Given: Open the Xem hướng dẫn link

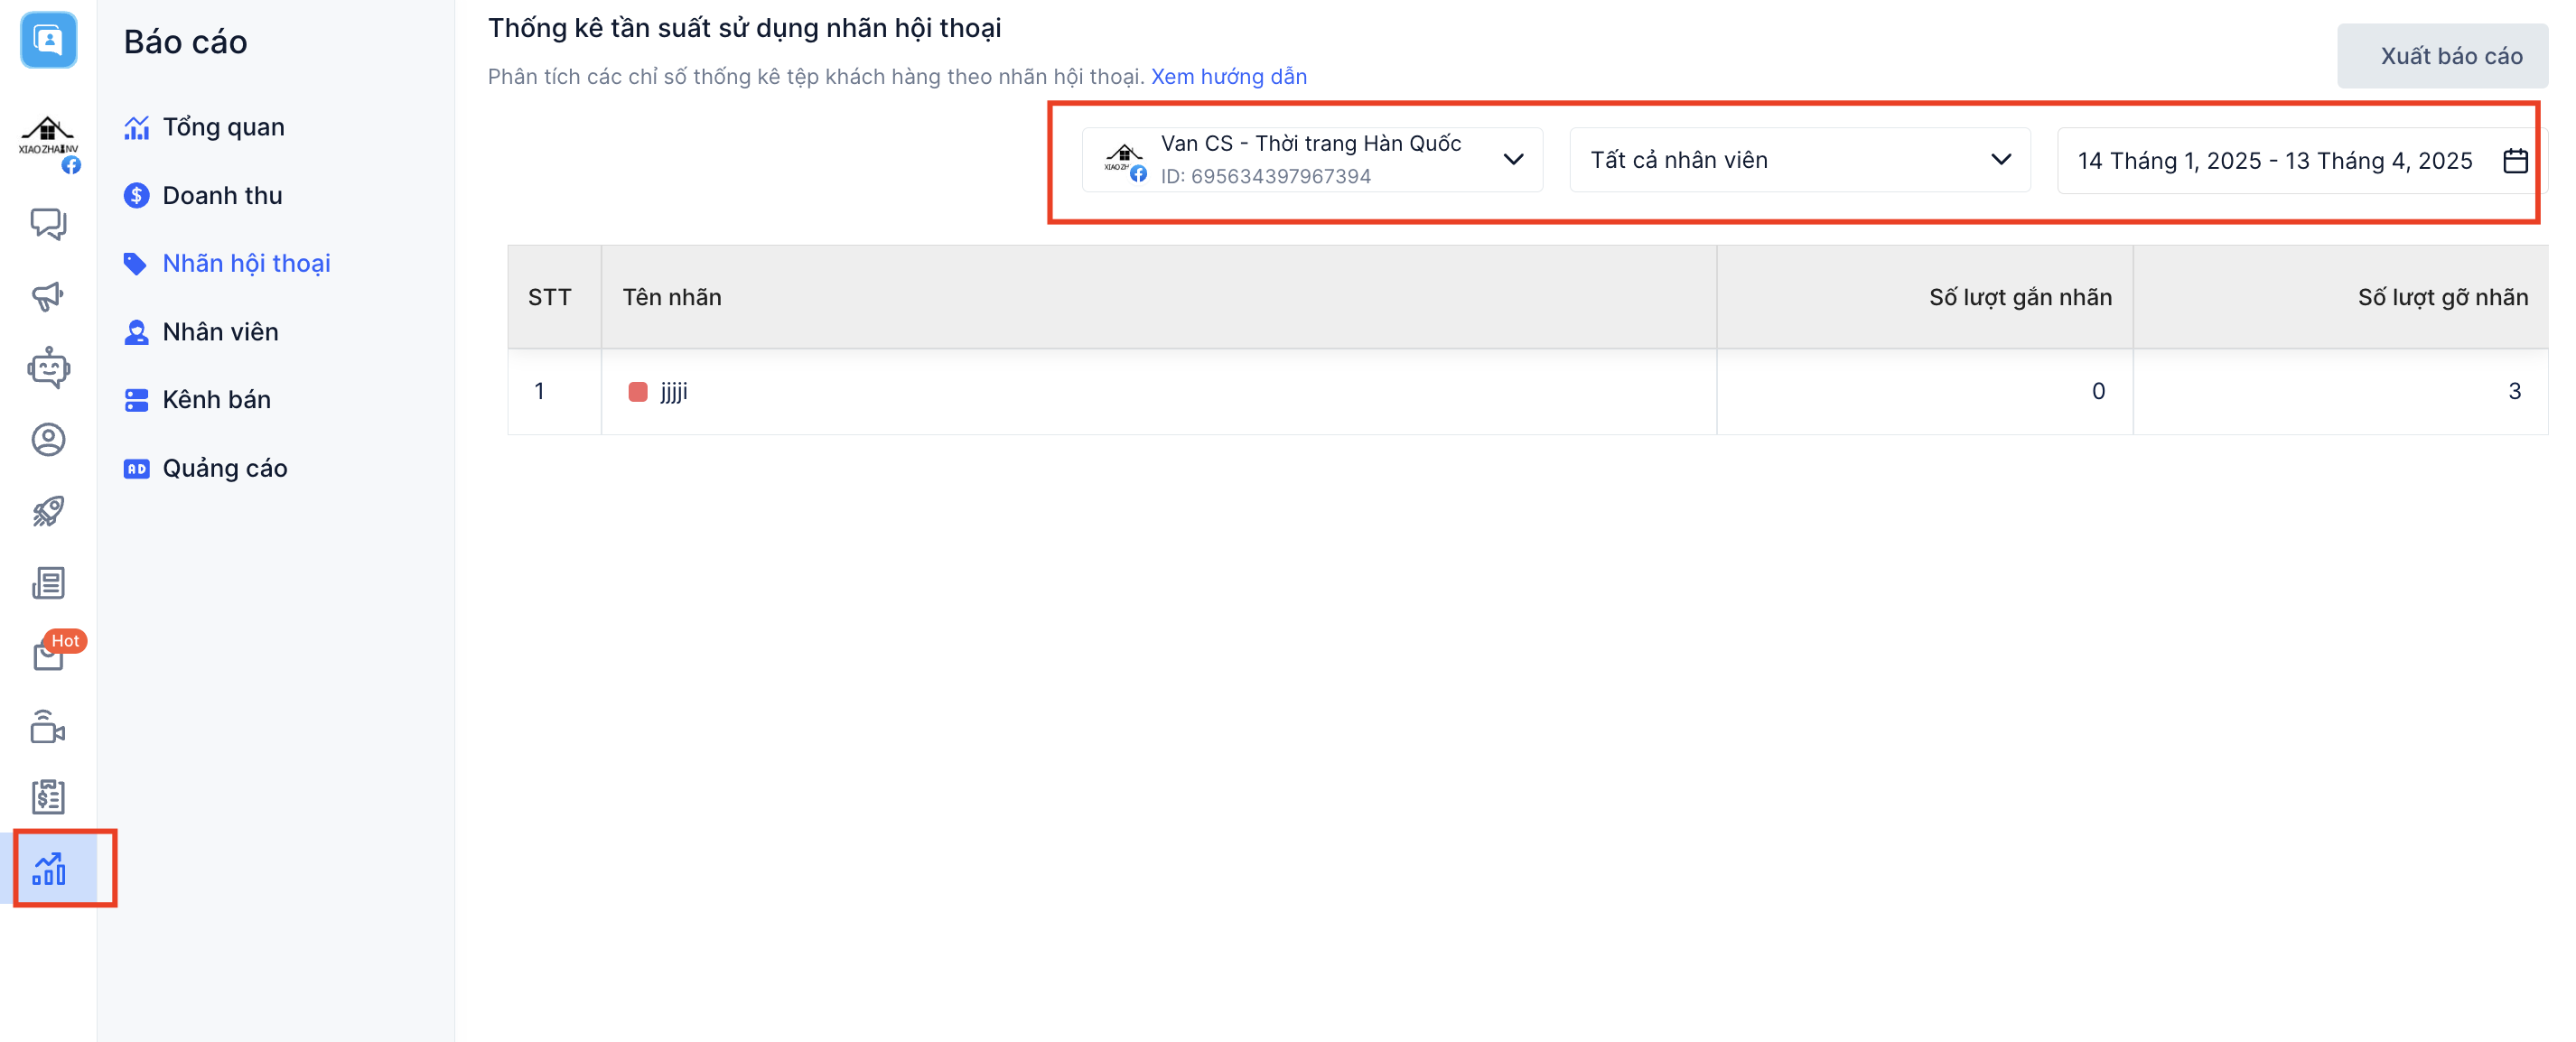Looking at the screenshot, I should pos(1228,76).
